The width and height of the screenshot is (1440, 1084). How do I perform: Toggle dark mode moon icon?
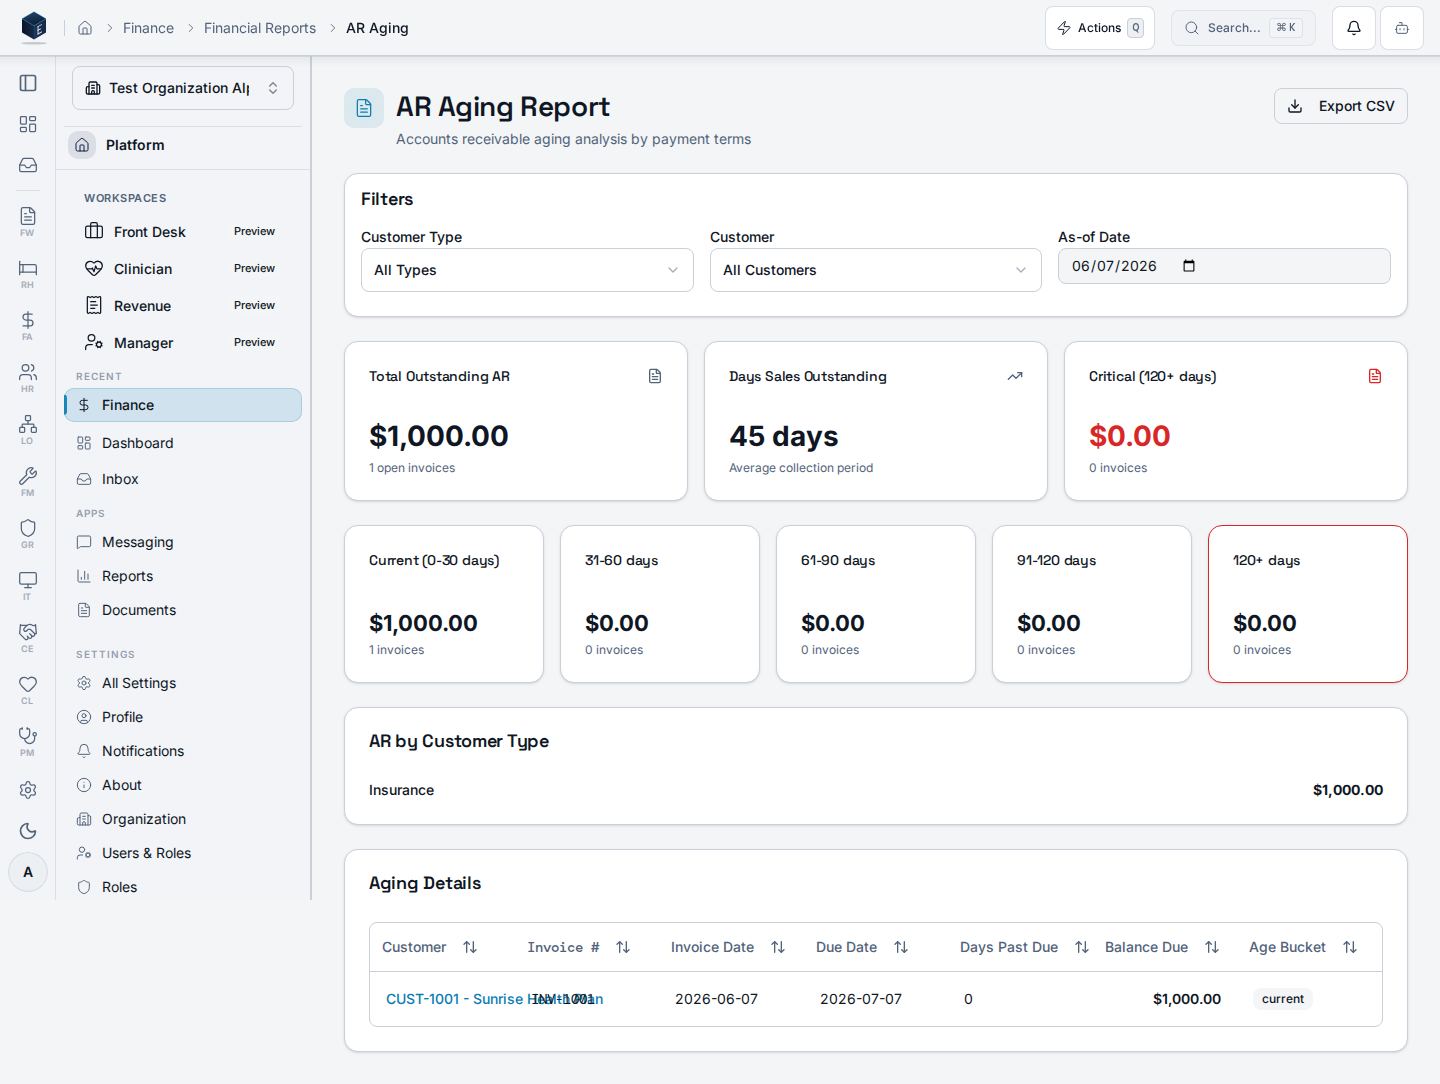pyautogui.click(x=28, y=831)
